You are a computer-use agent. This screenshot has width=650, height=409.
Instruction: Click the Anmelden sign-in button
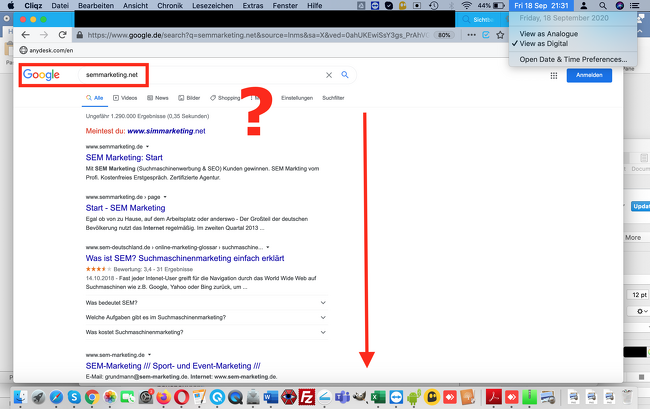click(x=589, y=75)
